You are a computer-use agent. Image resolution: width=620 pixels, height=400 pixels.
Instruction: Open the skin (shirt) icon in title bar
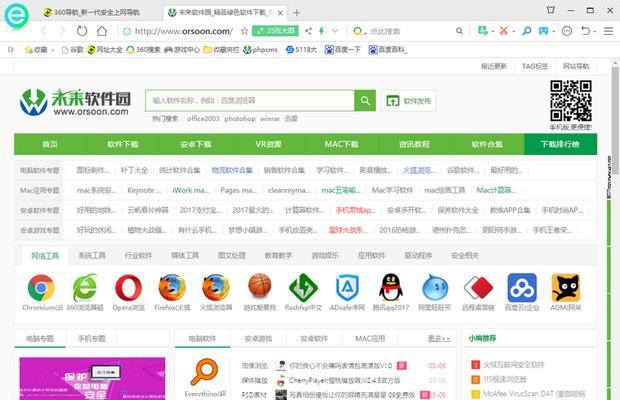pos(550,9)
